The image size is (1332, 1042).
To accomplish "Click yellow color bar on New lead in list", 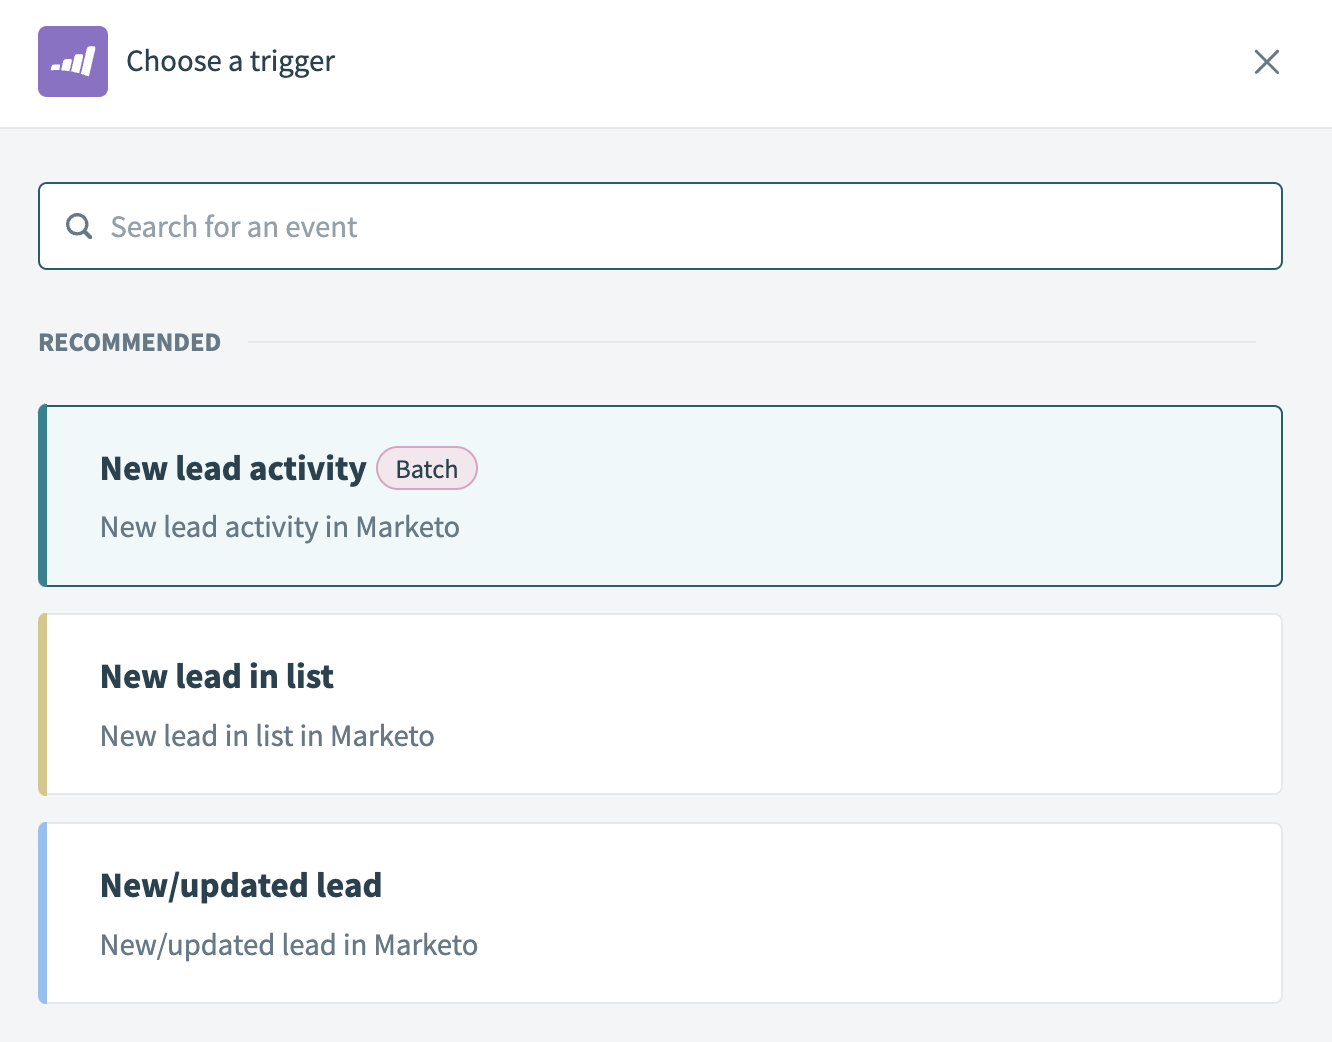I will 43,705.
